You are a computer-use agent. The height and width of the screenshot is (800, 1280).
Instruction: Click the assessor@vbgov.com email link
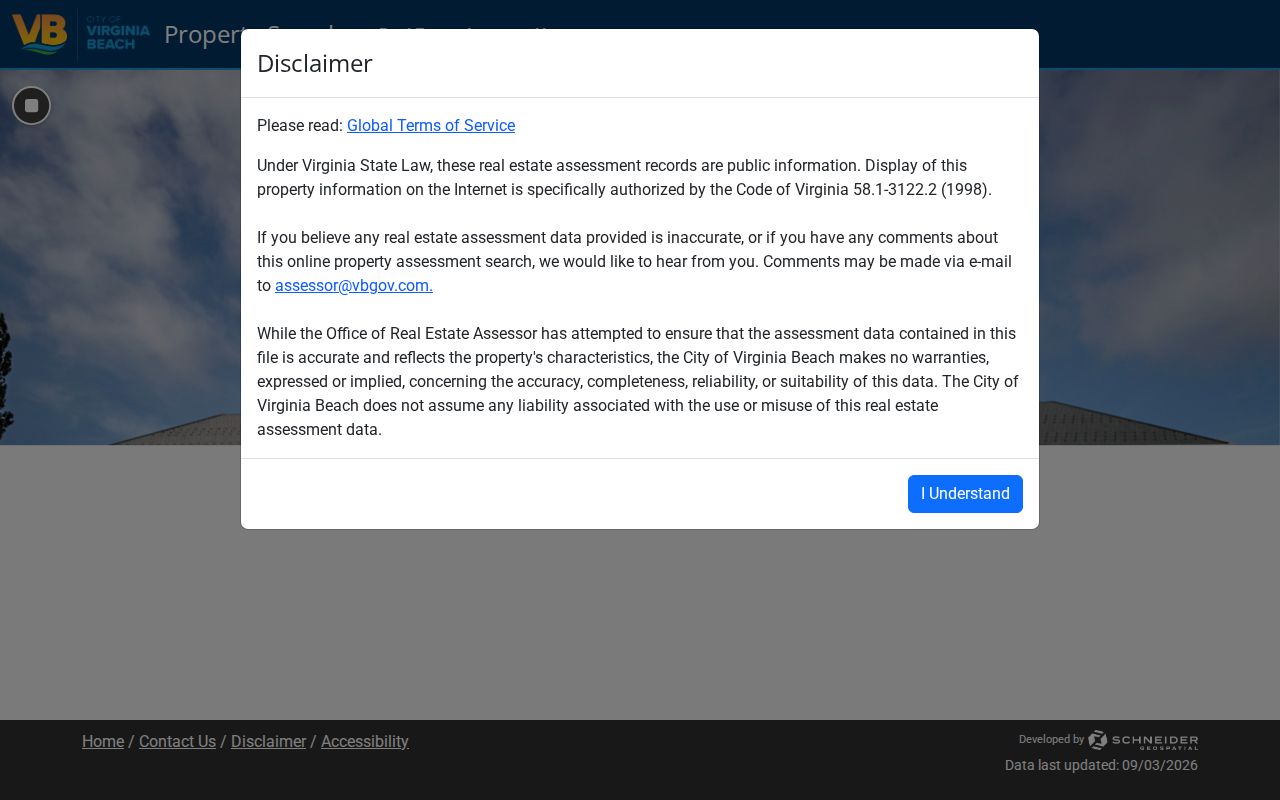[354, 286]
